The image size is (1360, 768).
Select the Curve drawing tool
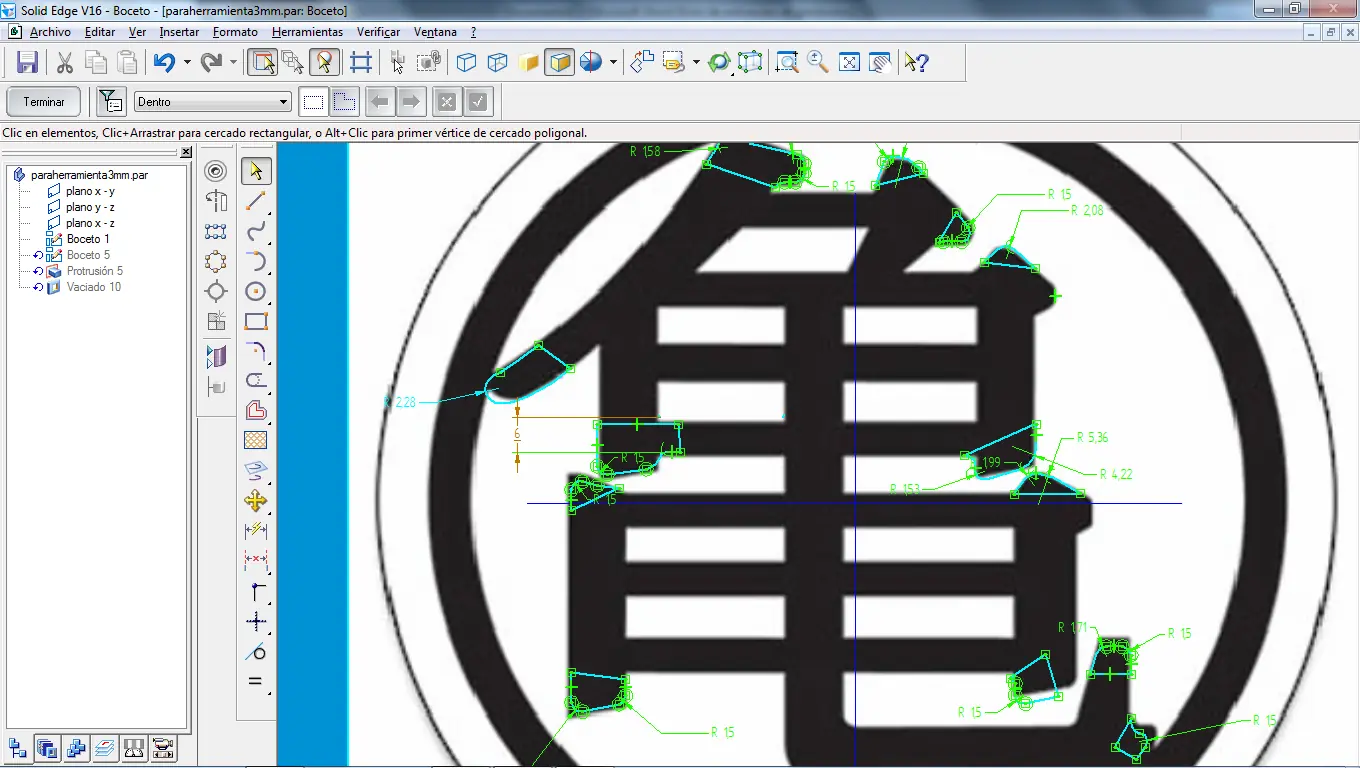[256, 232]
